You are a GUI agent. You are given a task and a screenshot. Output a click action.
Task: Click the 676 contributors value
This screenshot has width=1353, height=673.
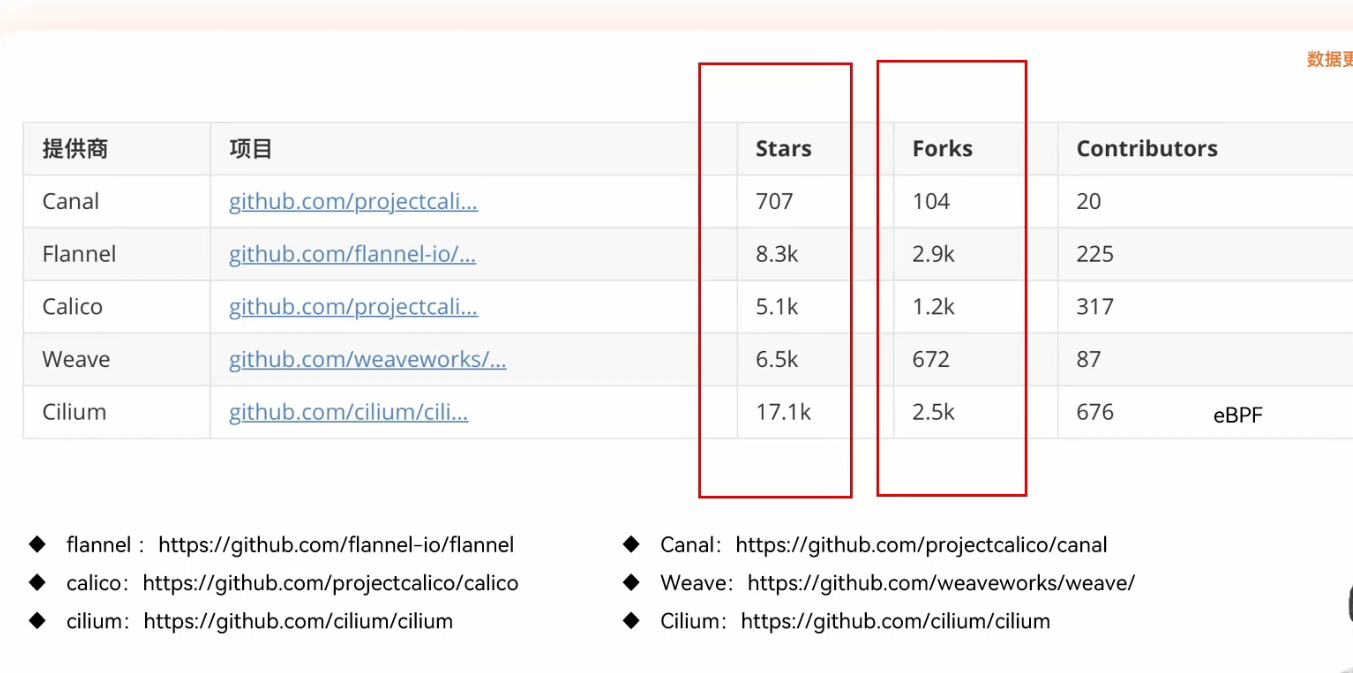1095,413
